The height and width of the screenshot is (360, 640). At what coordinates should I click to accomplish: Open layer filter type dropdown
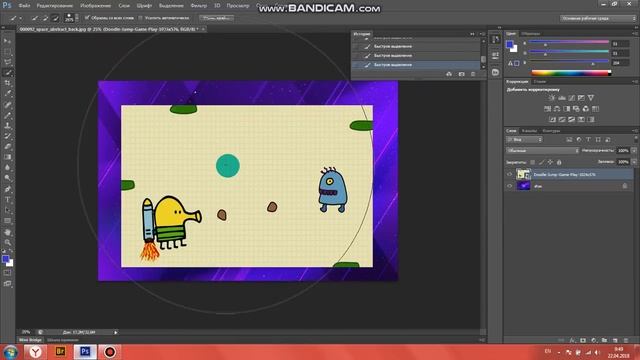click(524, 140)
